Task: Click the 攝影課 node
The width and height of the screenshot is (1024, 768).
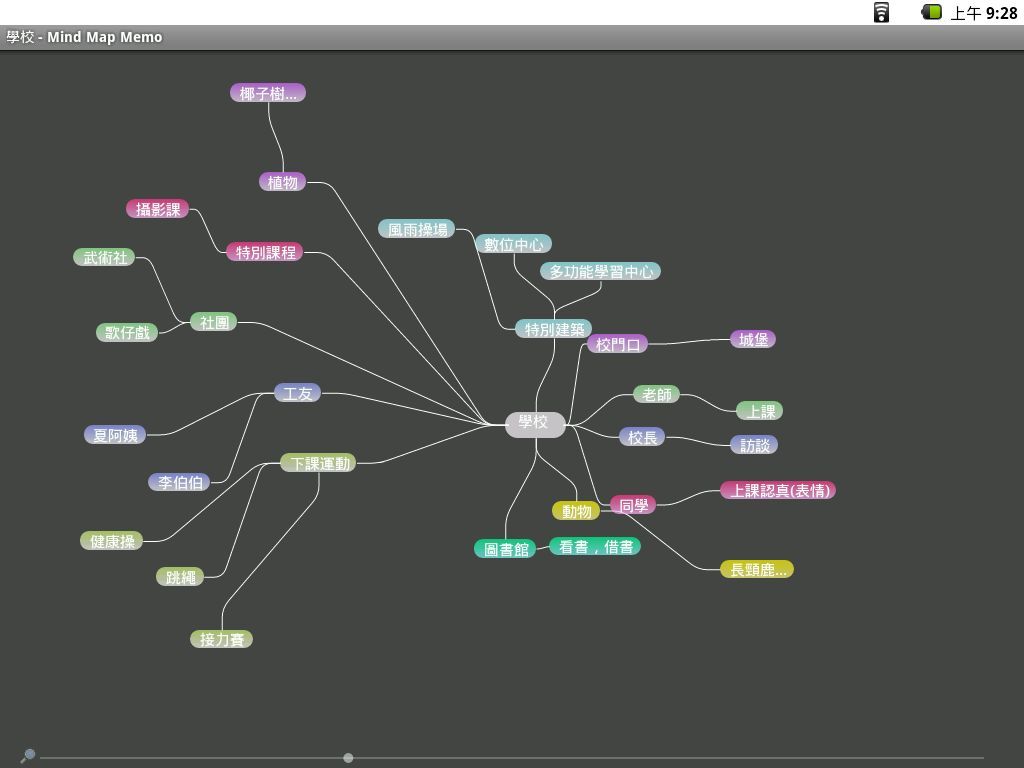Action: [x=158, y=209]
